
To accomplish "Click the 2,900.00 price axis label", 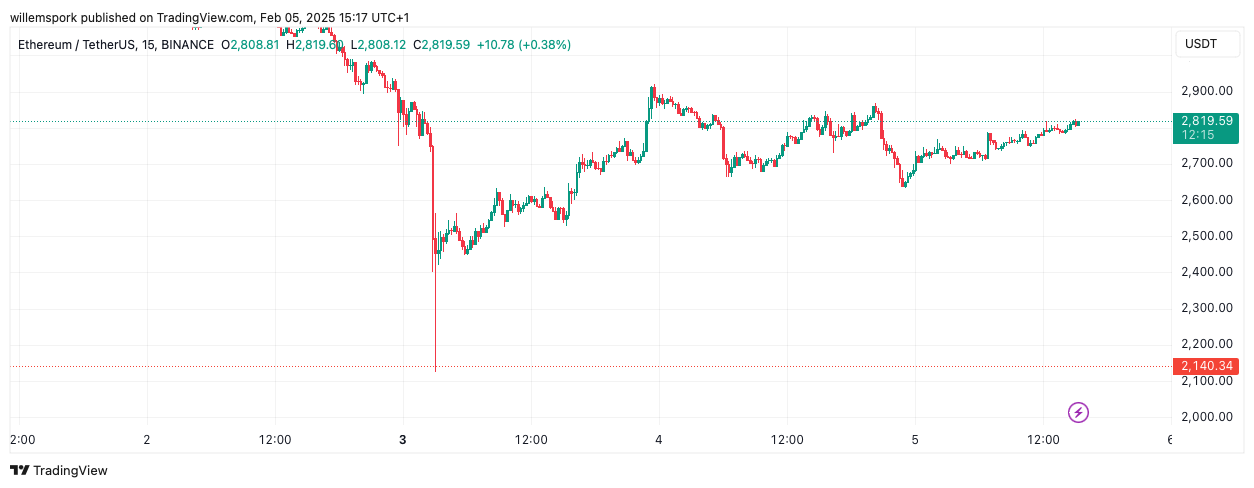I will 1207,91.
